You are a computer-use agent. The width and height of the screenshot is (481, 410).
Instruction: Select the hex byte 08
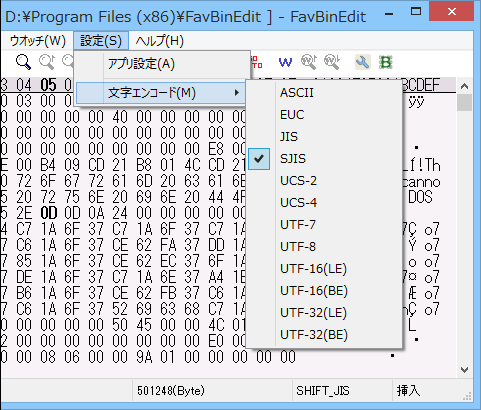click(48, 357)
